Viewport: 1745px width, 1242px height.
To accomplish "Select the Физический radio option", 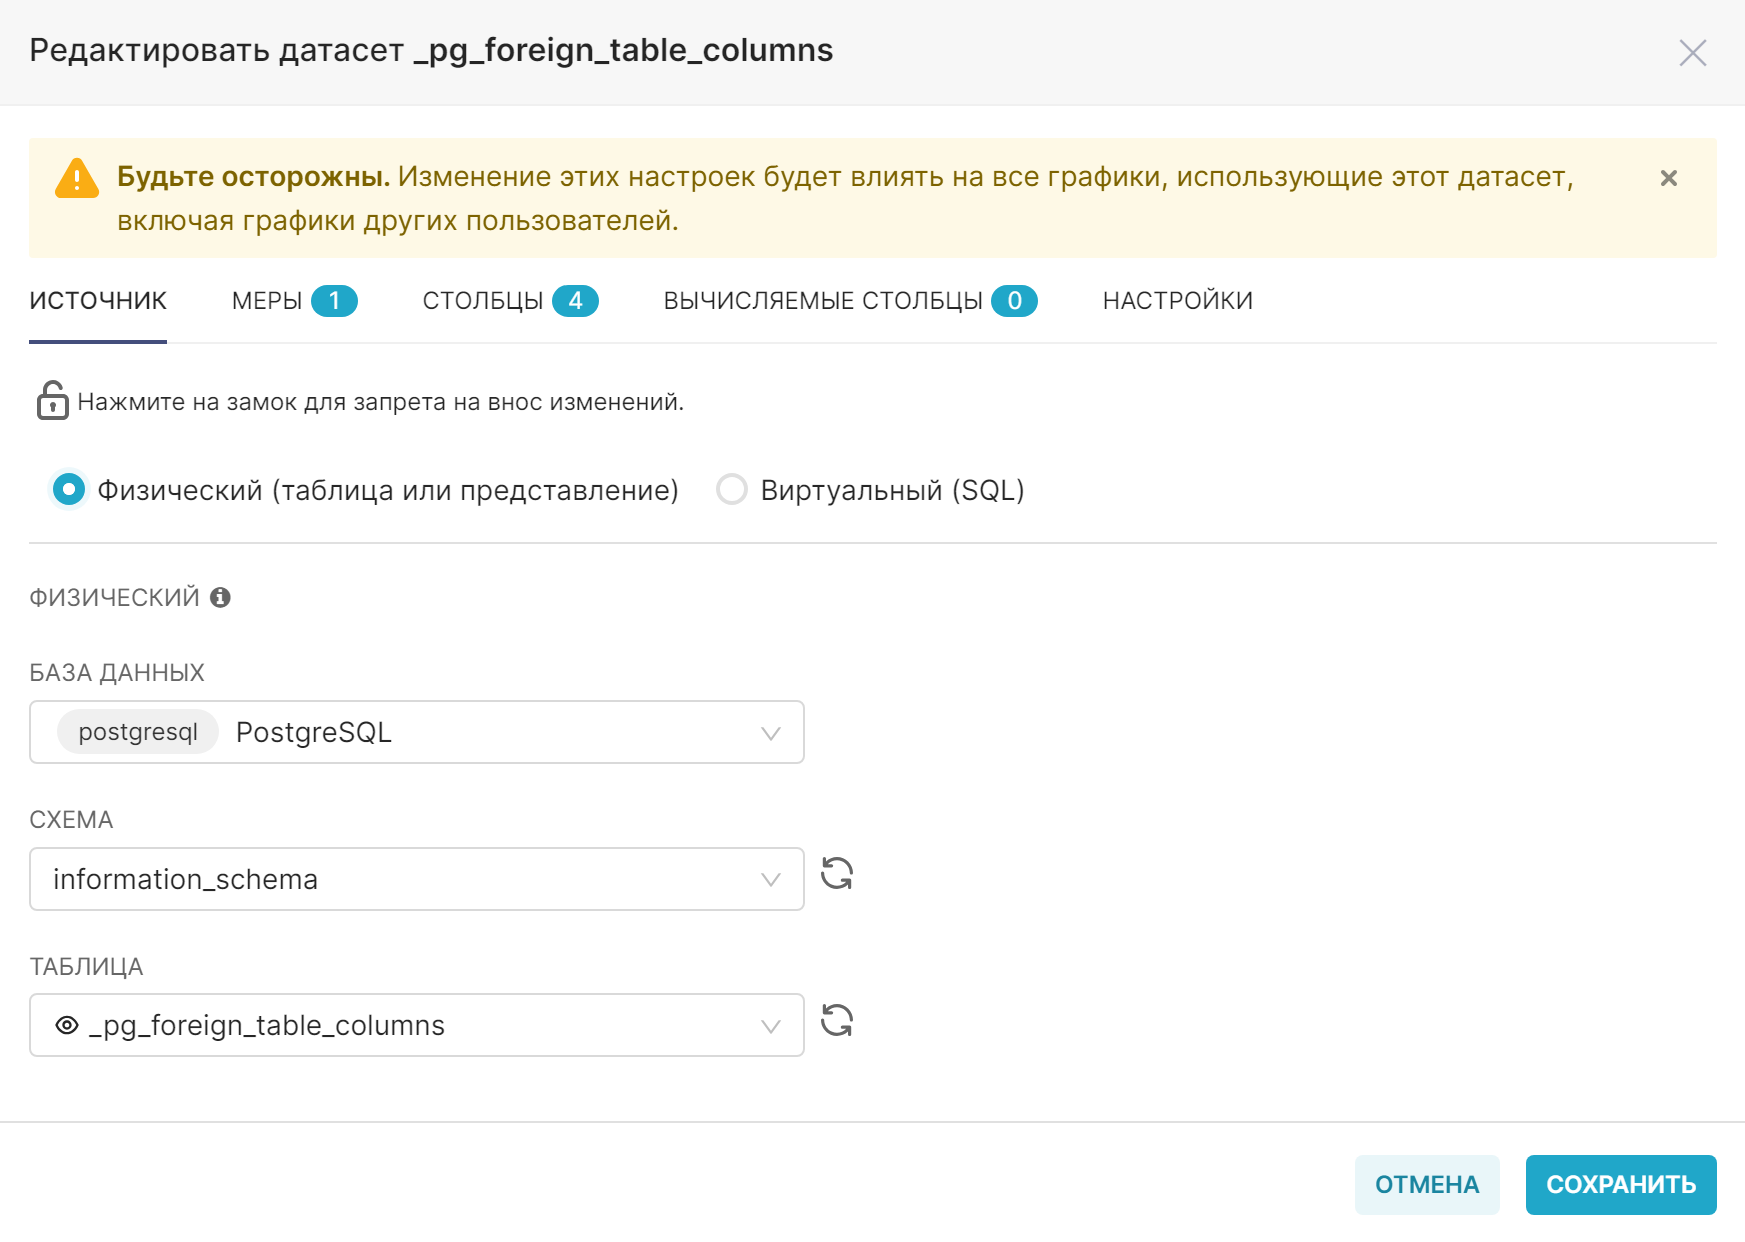I will point(69,489).
